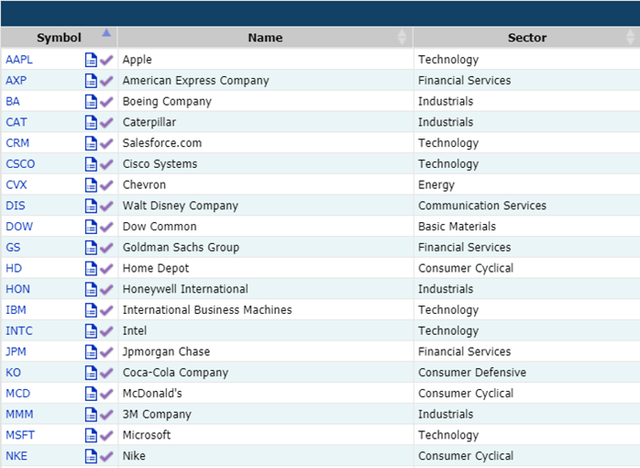
Task: Open the KO symbol link
Action: [x=13, y=373]
